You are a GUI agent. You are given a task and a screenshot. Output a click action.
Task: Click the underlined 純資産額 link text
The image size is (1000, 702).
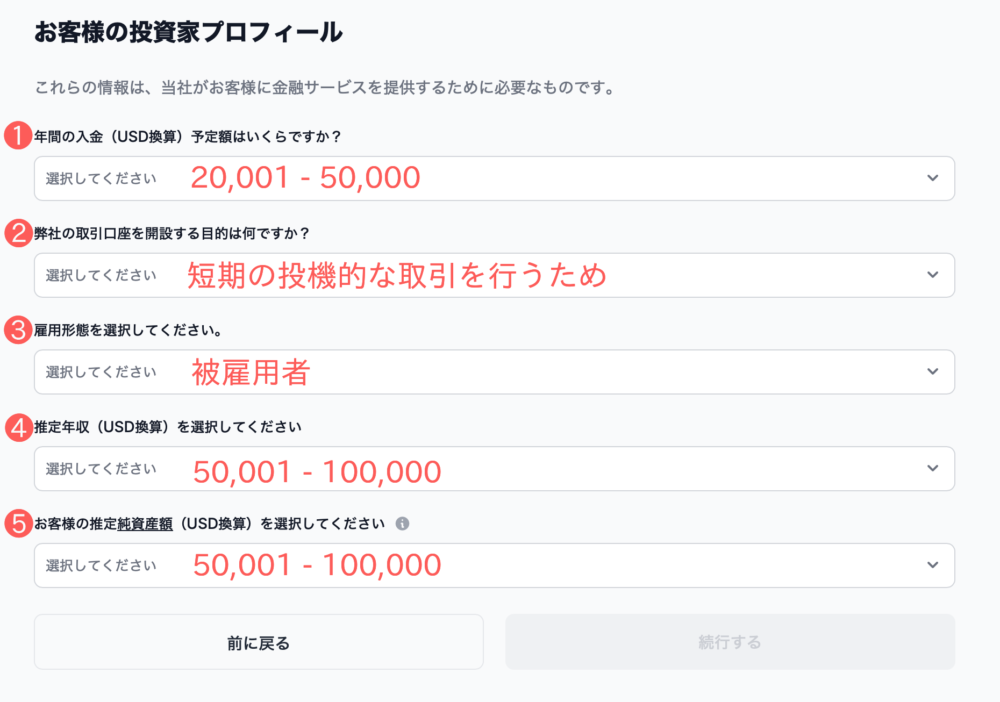(145, 524)
